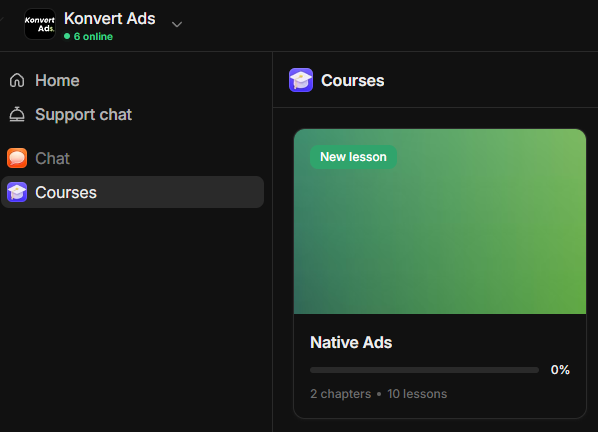598x432 pixels.
Task: Click the 6 online status text
Action: pos(93,37)
